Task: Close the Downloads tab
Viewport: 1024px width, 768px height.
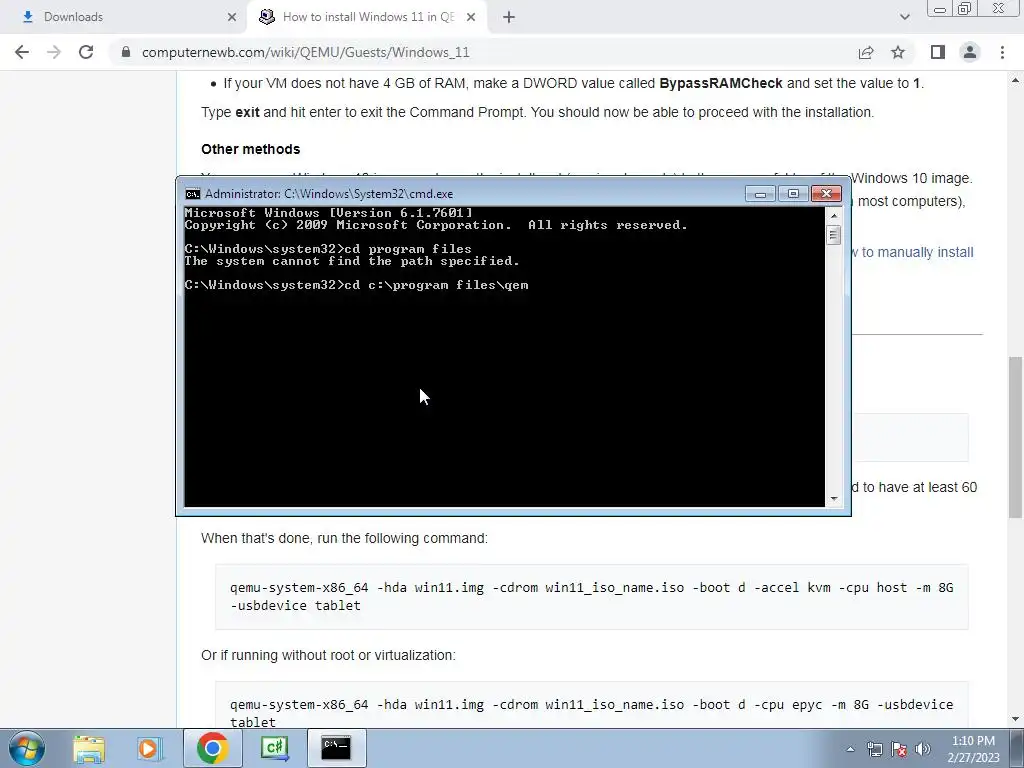Action: coord(232,17)
